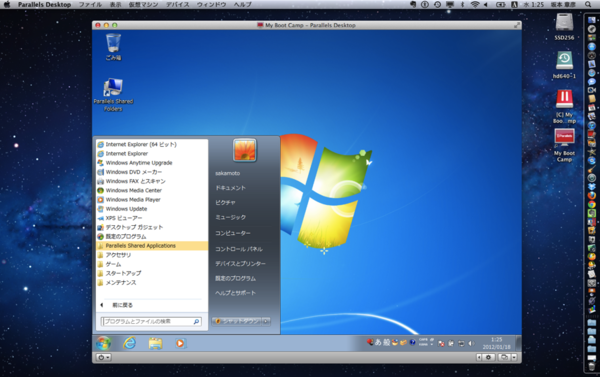
Task: Open コンピューター from the Start menu
Action: (x=233, y=233)
